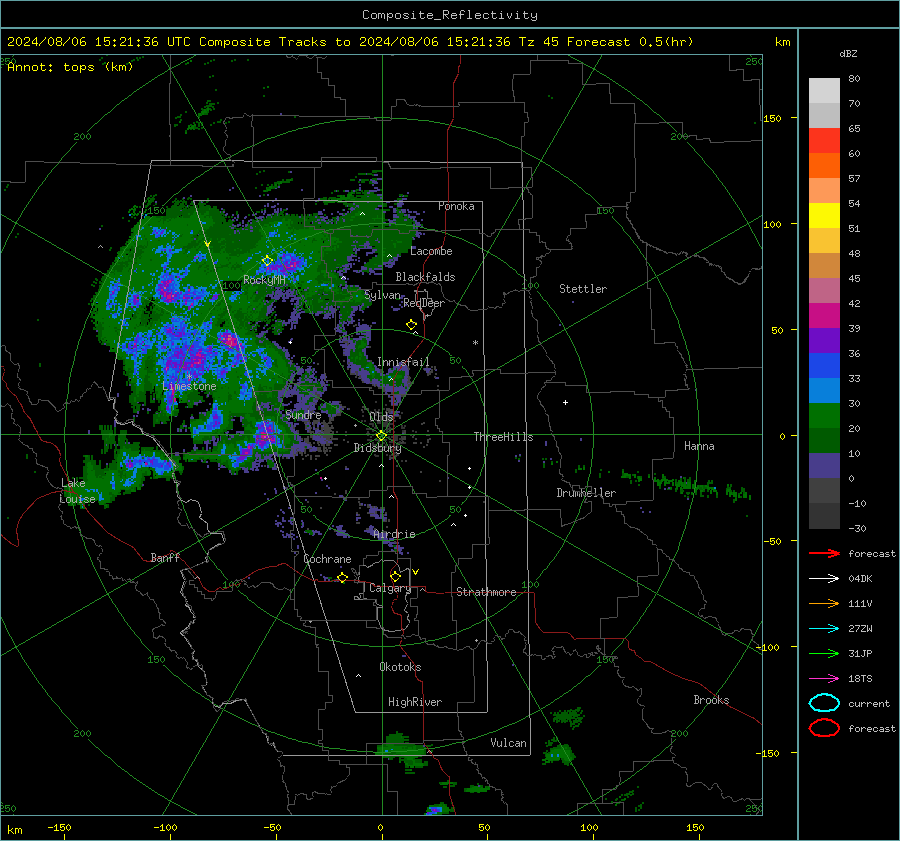
Task: Click the purple 39-36 dBZ color swatch
Action: pyautogui.click(x=824, y=340)
